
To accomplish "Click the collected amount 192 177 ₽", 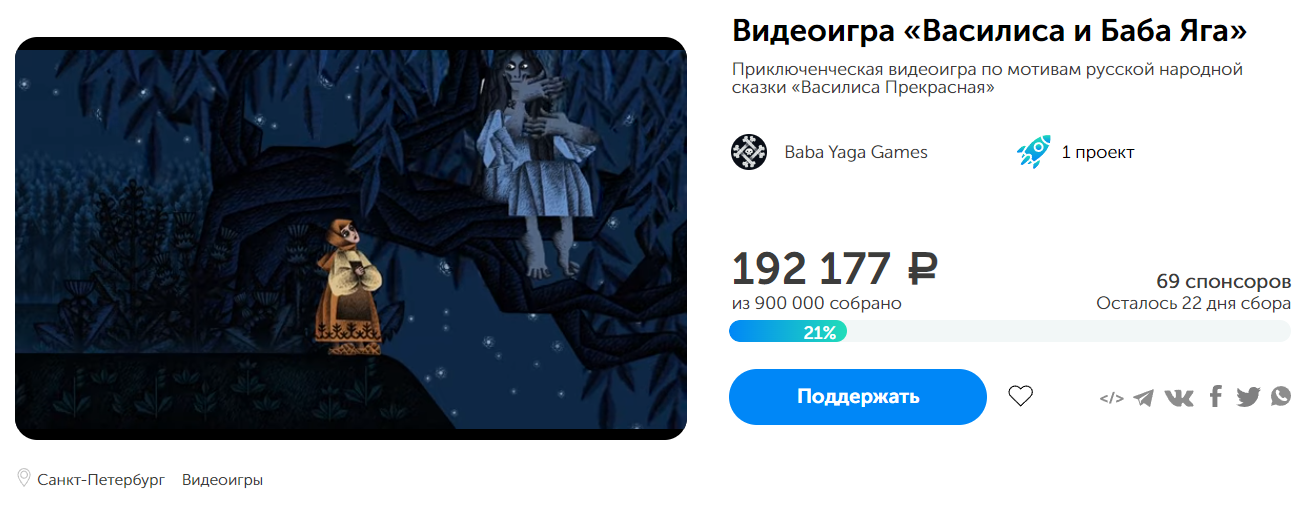I will click(835, 269).
